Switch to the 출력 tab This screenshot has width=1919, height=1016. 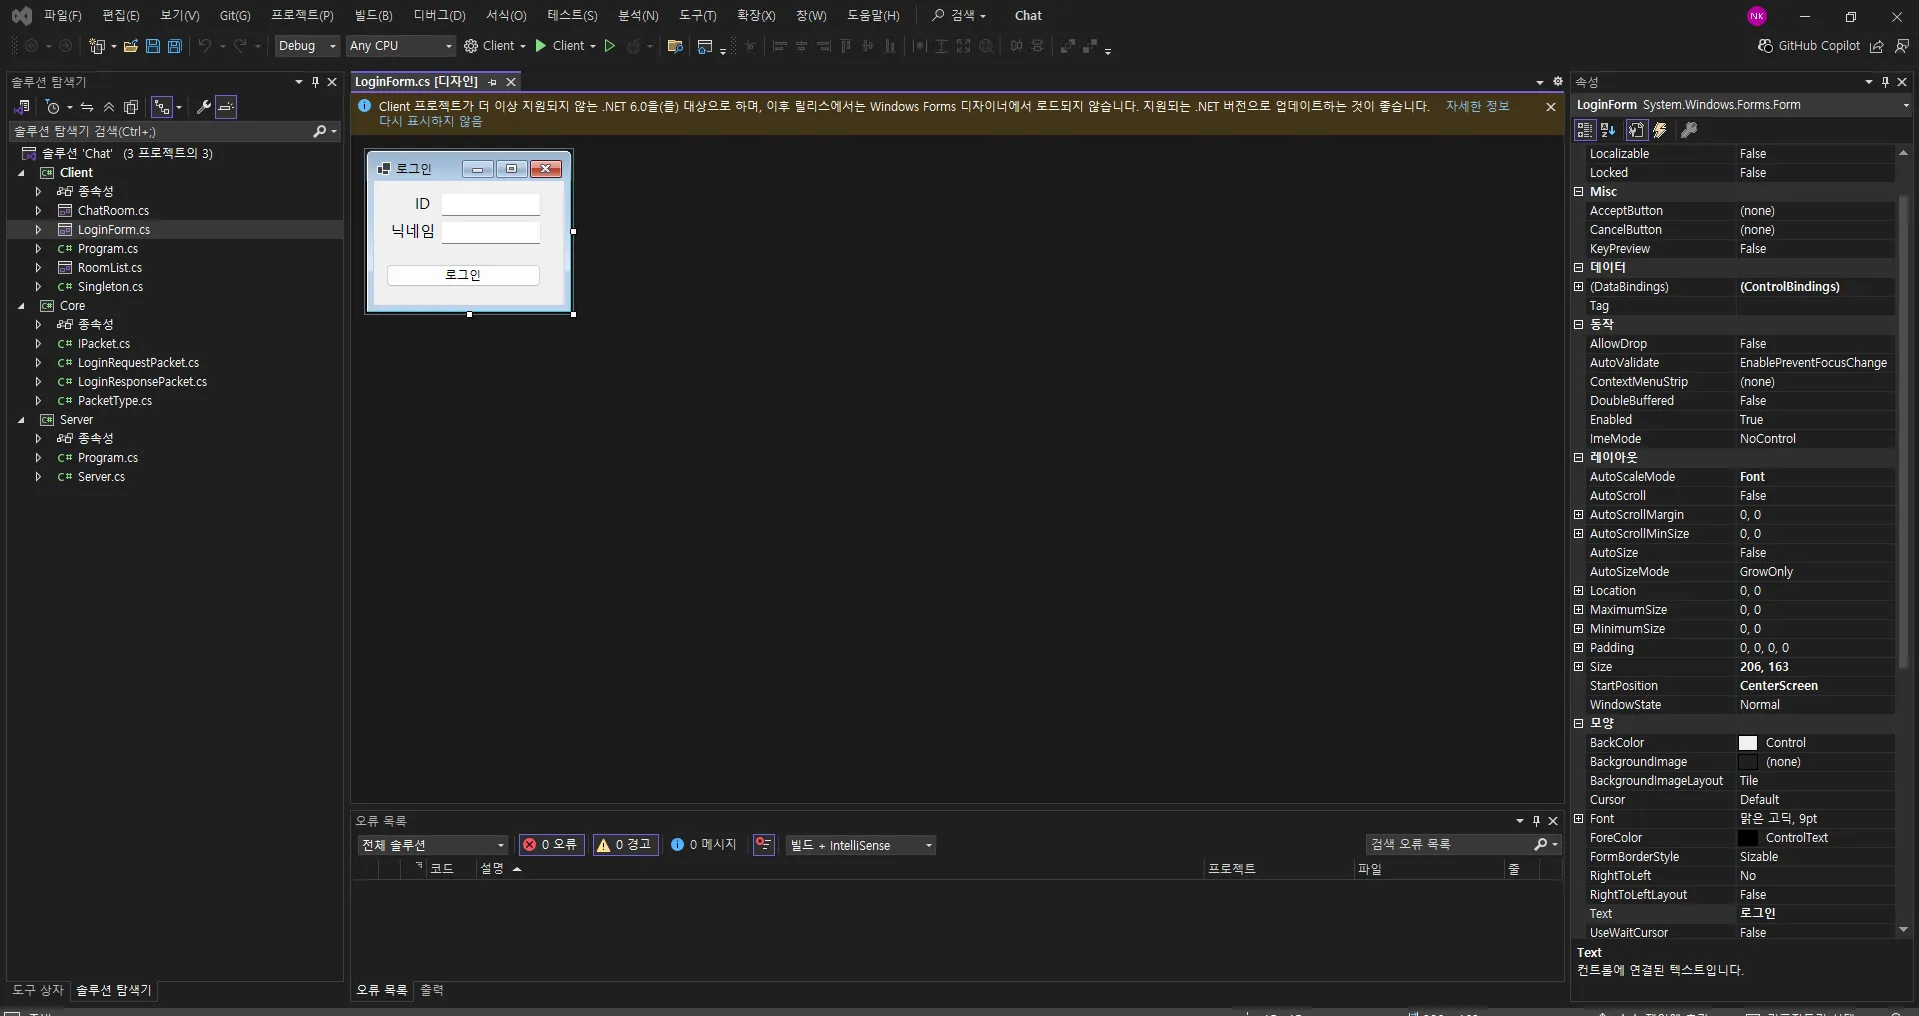click(432, 990)
